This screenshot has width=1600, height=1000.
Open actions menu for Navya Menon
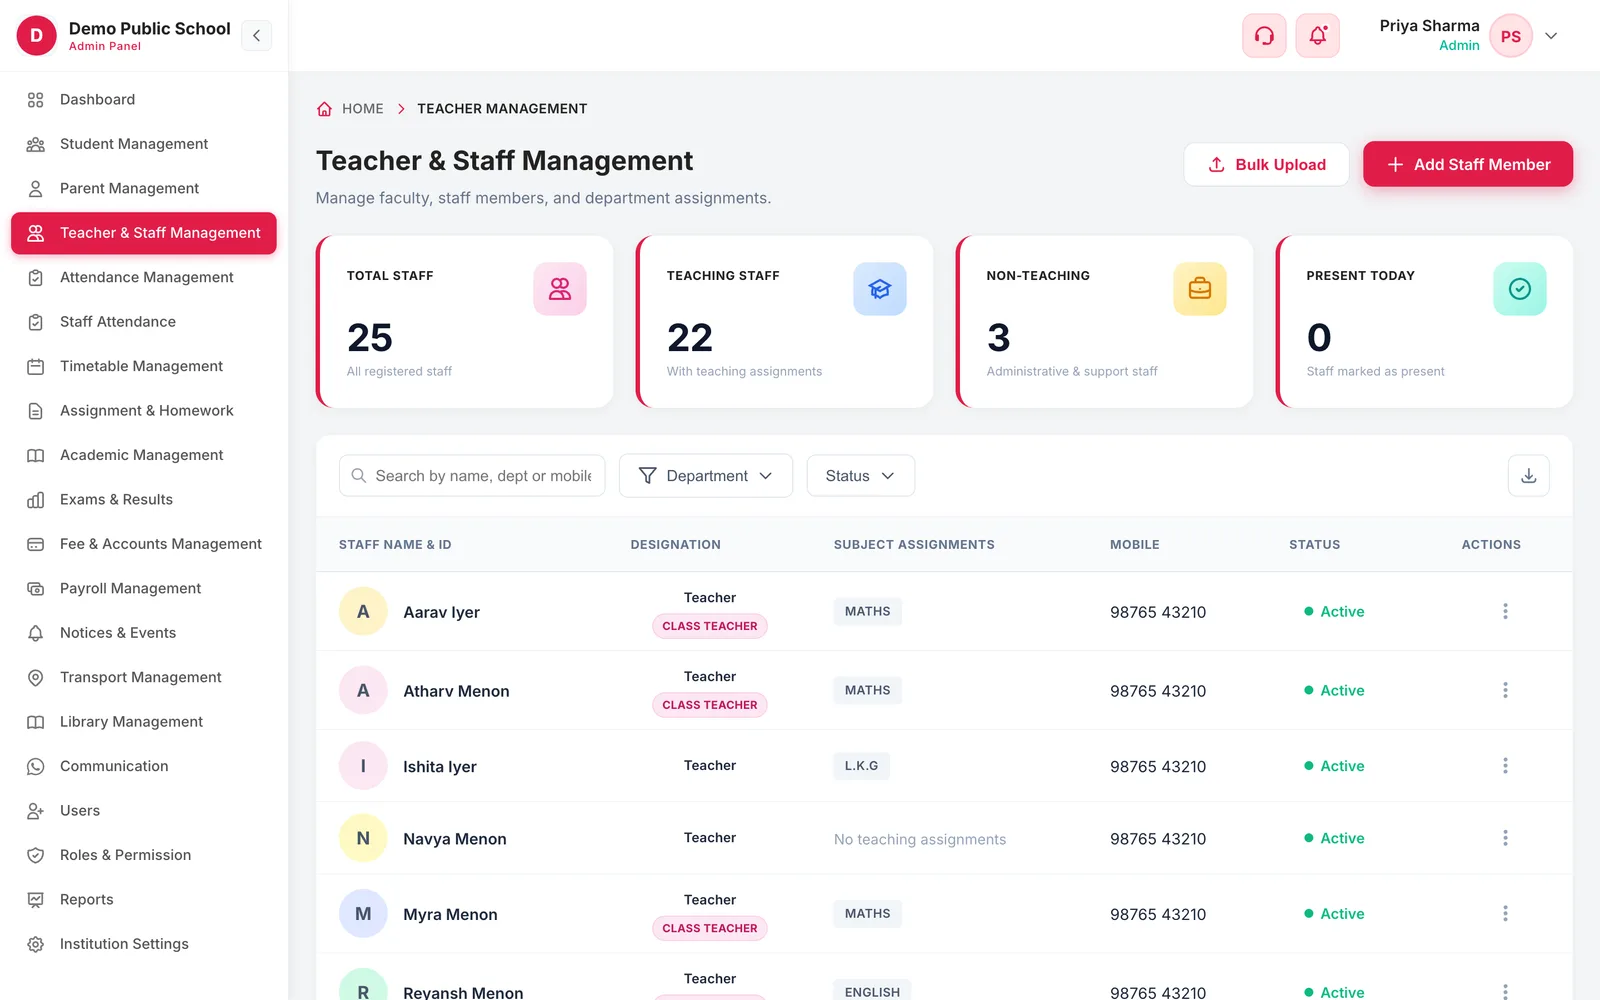click(1505, 838)
